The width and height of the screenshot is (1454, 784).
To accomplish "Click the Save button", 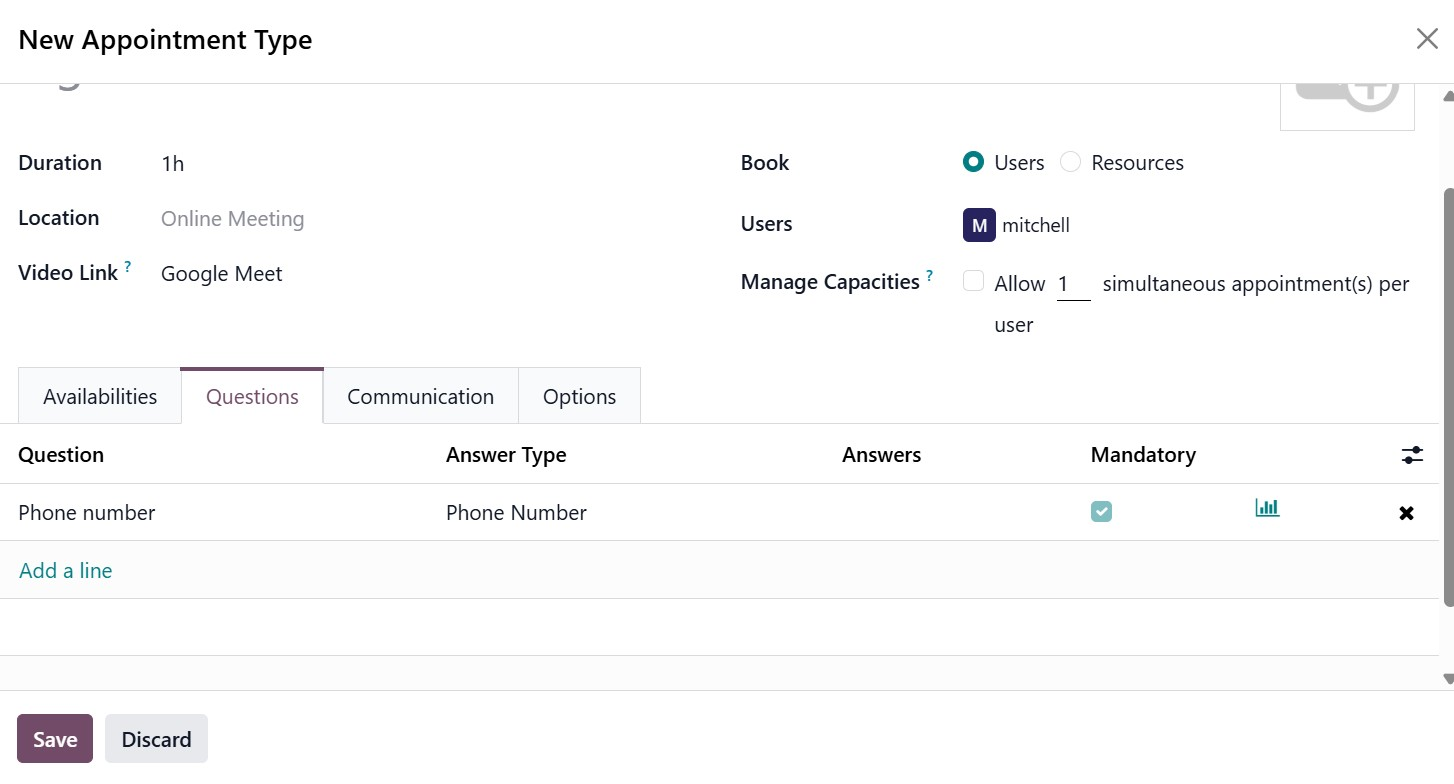I will 55,739.
